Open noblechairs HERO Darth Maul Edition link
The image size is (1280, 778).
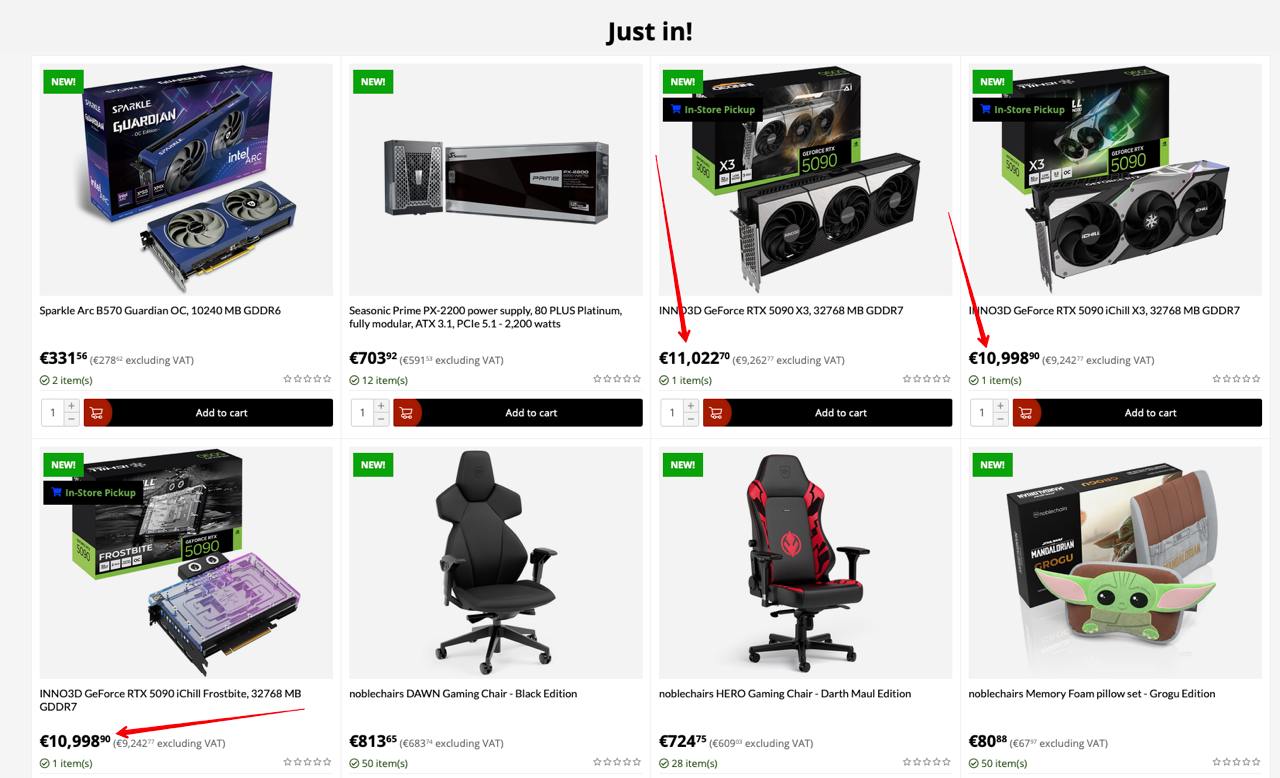(785, 694)
